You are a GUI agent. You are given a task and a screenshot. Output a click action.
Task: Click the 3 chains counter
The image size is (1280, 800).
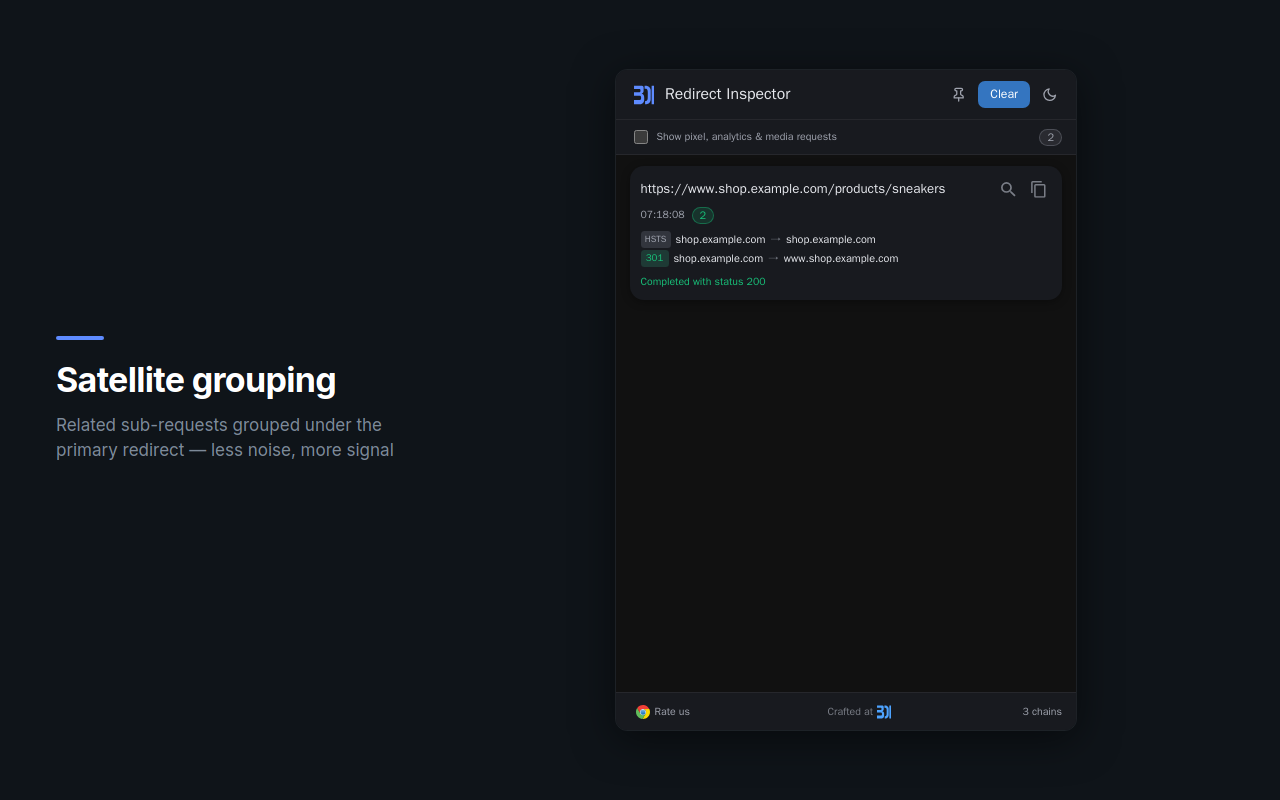[1042, 711]
